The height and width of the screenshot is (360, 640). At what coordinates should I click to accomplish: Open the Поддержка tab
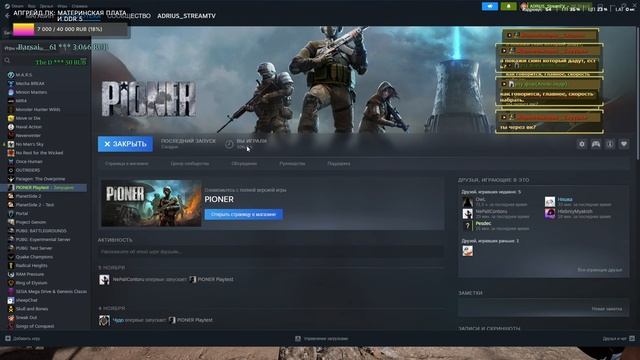(339, 164)
